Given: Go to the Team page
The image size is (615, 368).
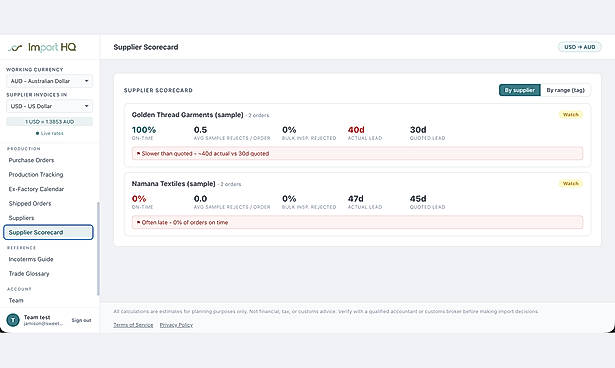Looking at the screenshot, I should 16,301.
